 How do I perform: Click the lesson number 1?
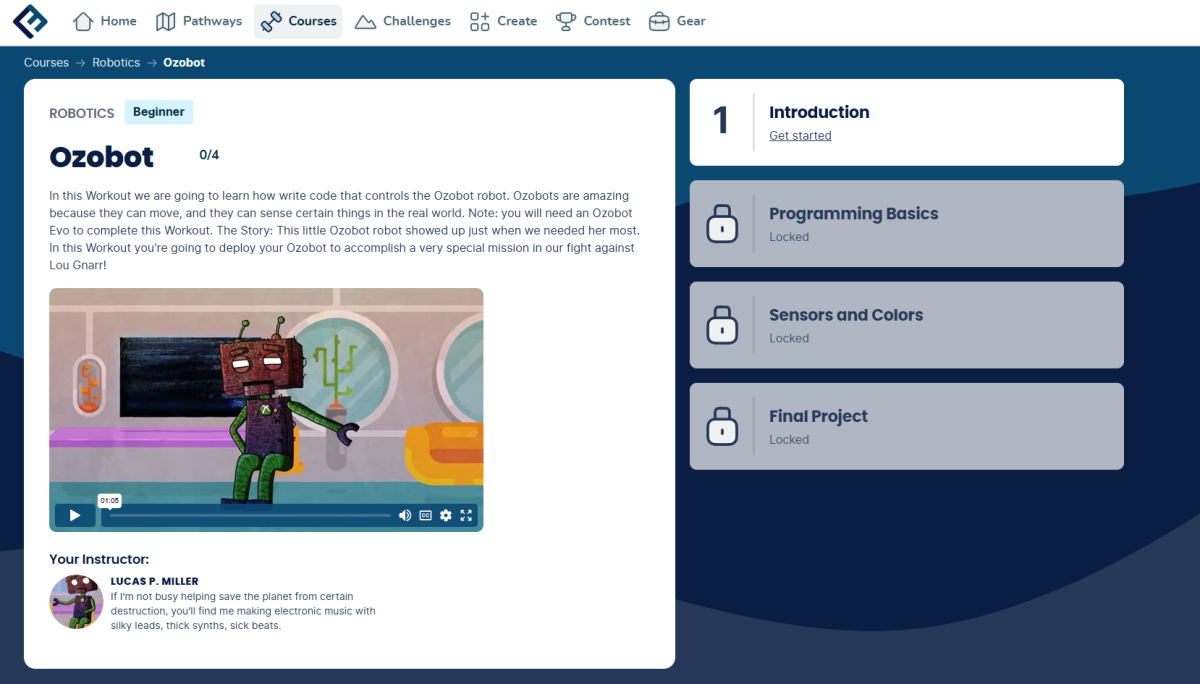pos(720,121)
